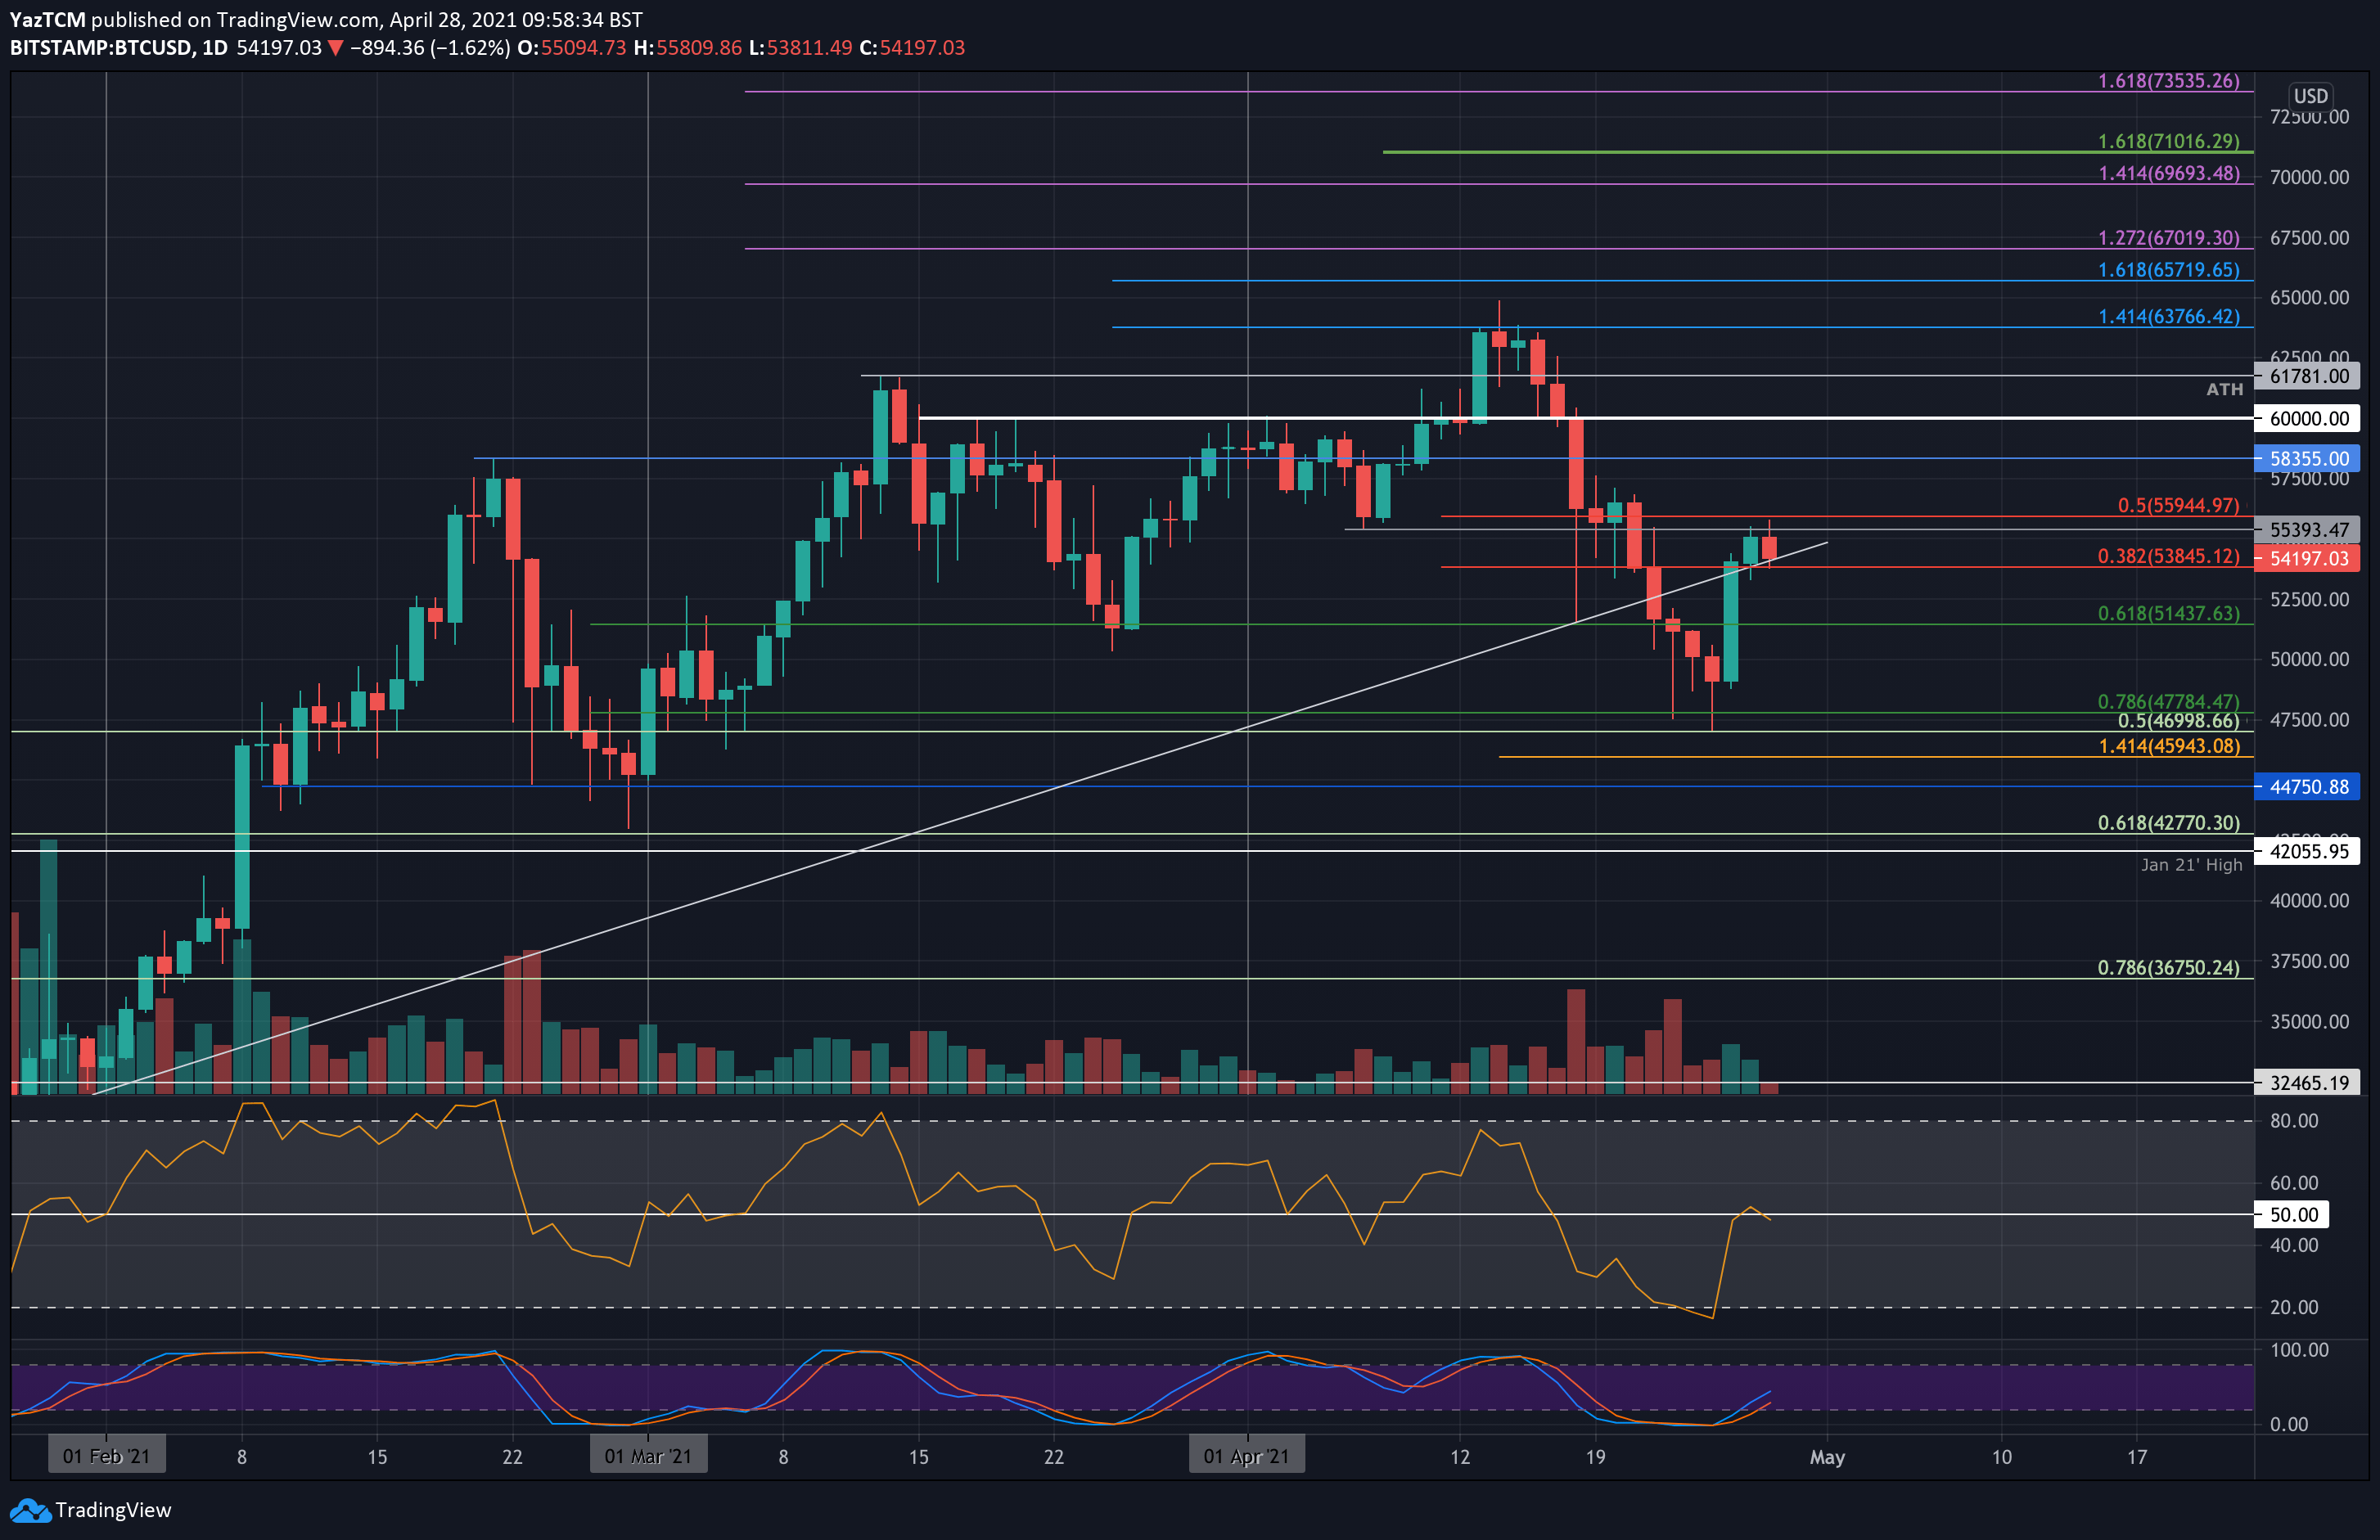Click the white 42055.95 price axis tag

2307,852
